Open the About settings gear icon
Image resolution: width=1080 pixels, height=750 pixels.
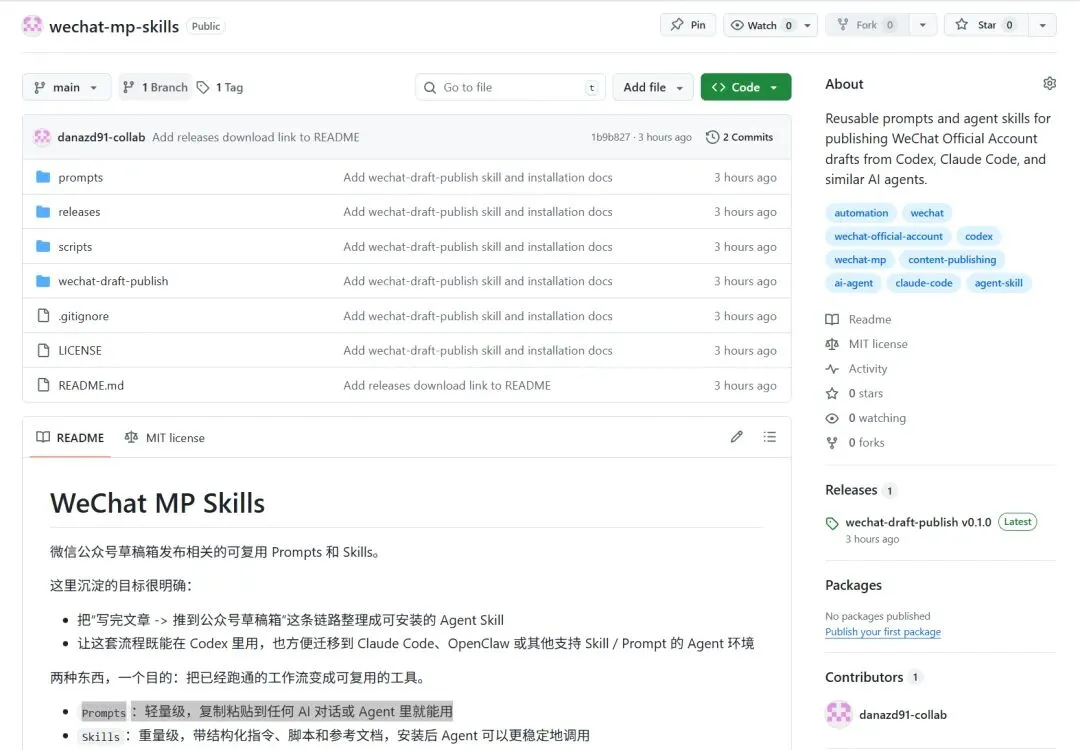pyautogui.click(x=1049, y=83)
